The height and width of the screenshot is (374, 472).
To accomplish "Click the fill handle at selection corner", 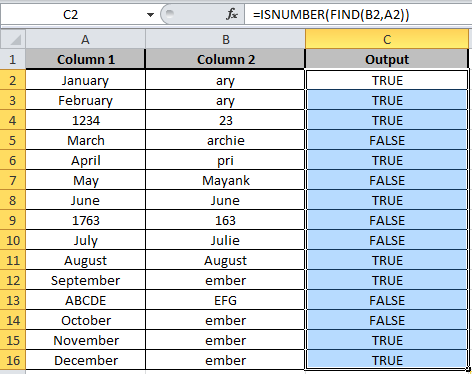I will point(469,369).
